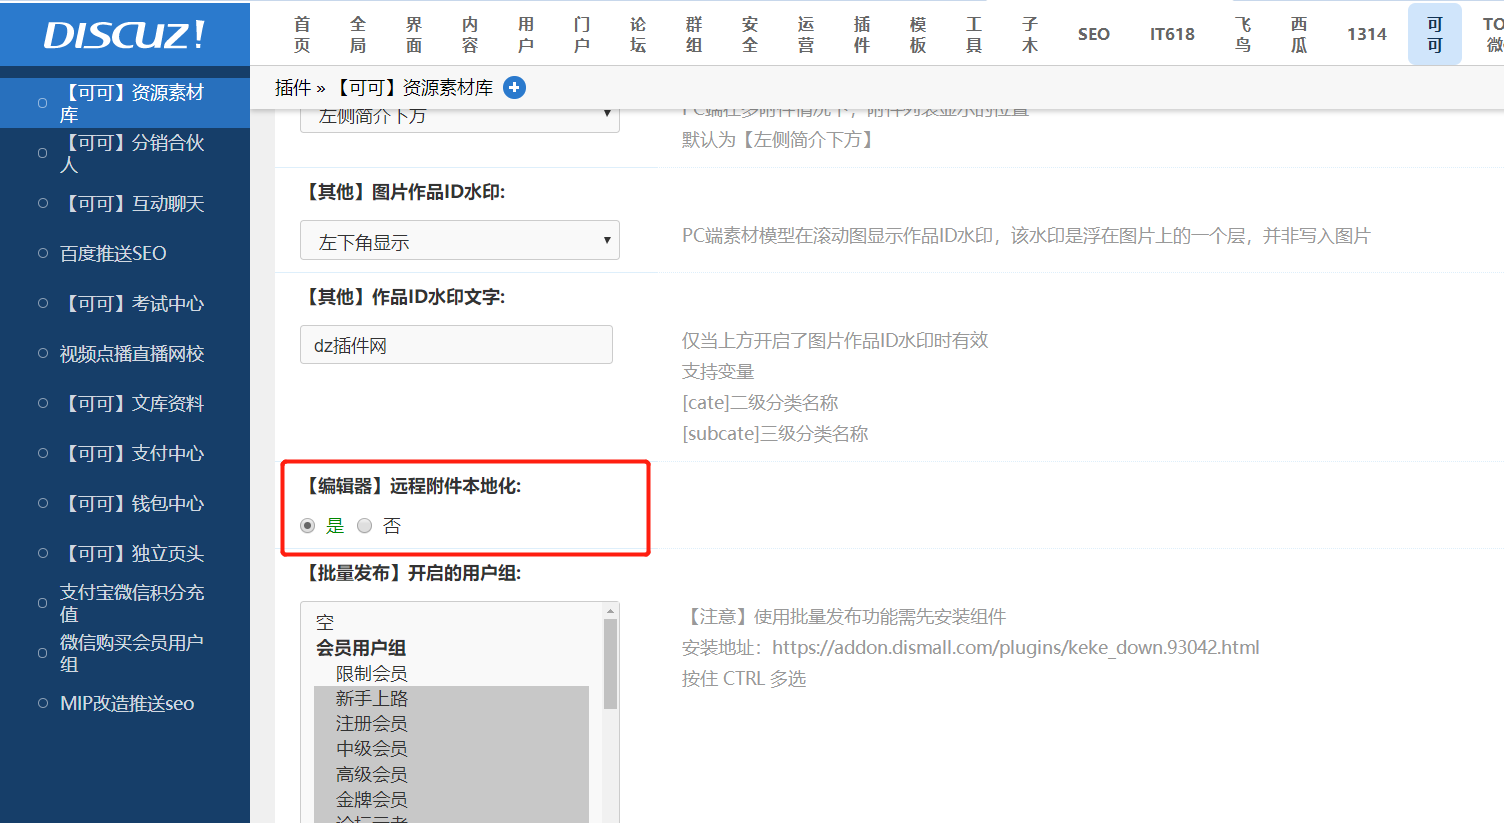Viewport: 1504px width, 823px height.
Task: Open the 西瓜 top menu
Action: [x=1299, y=34]
